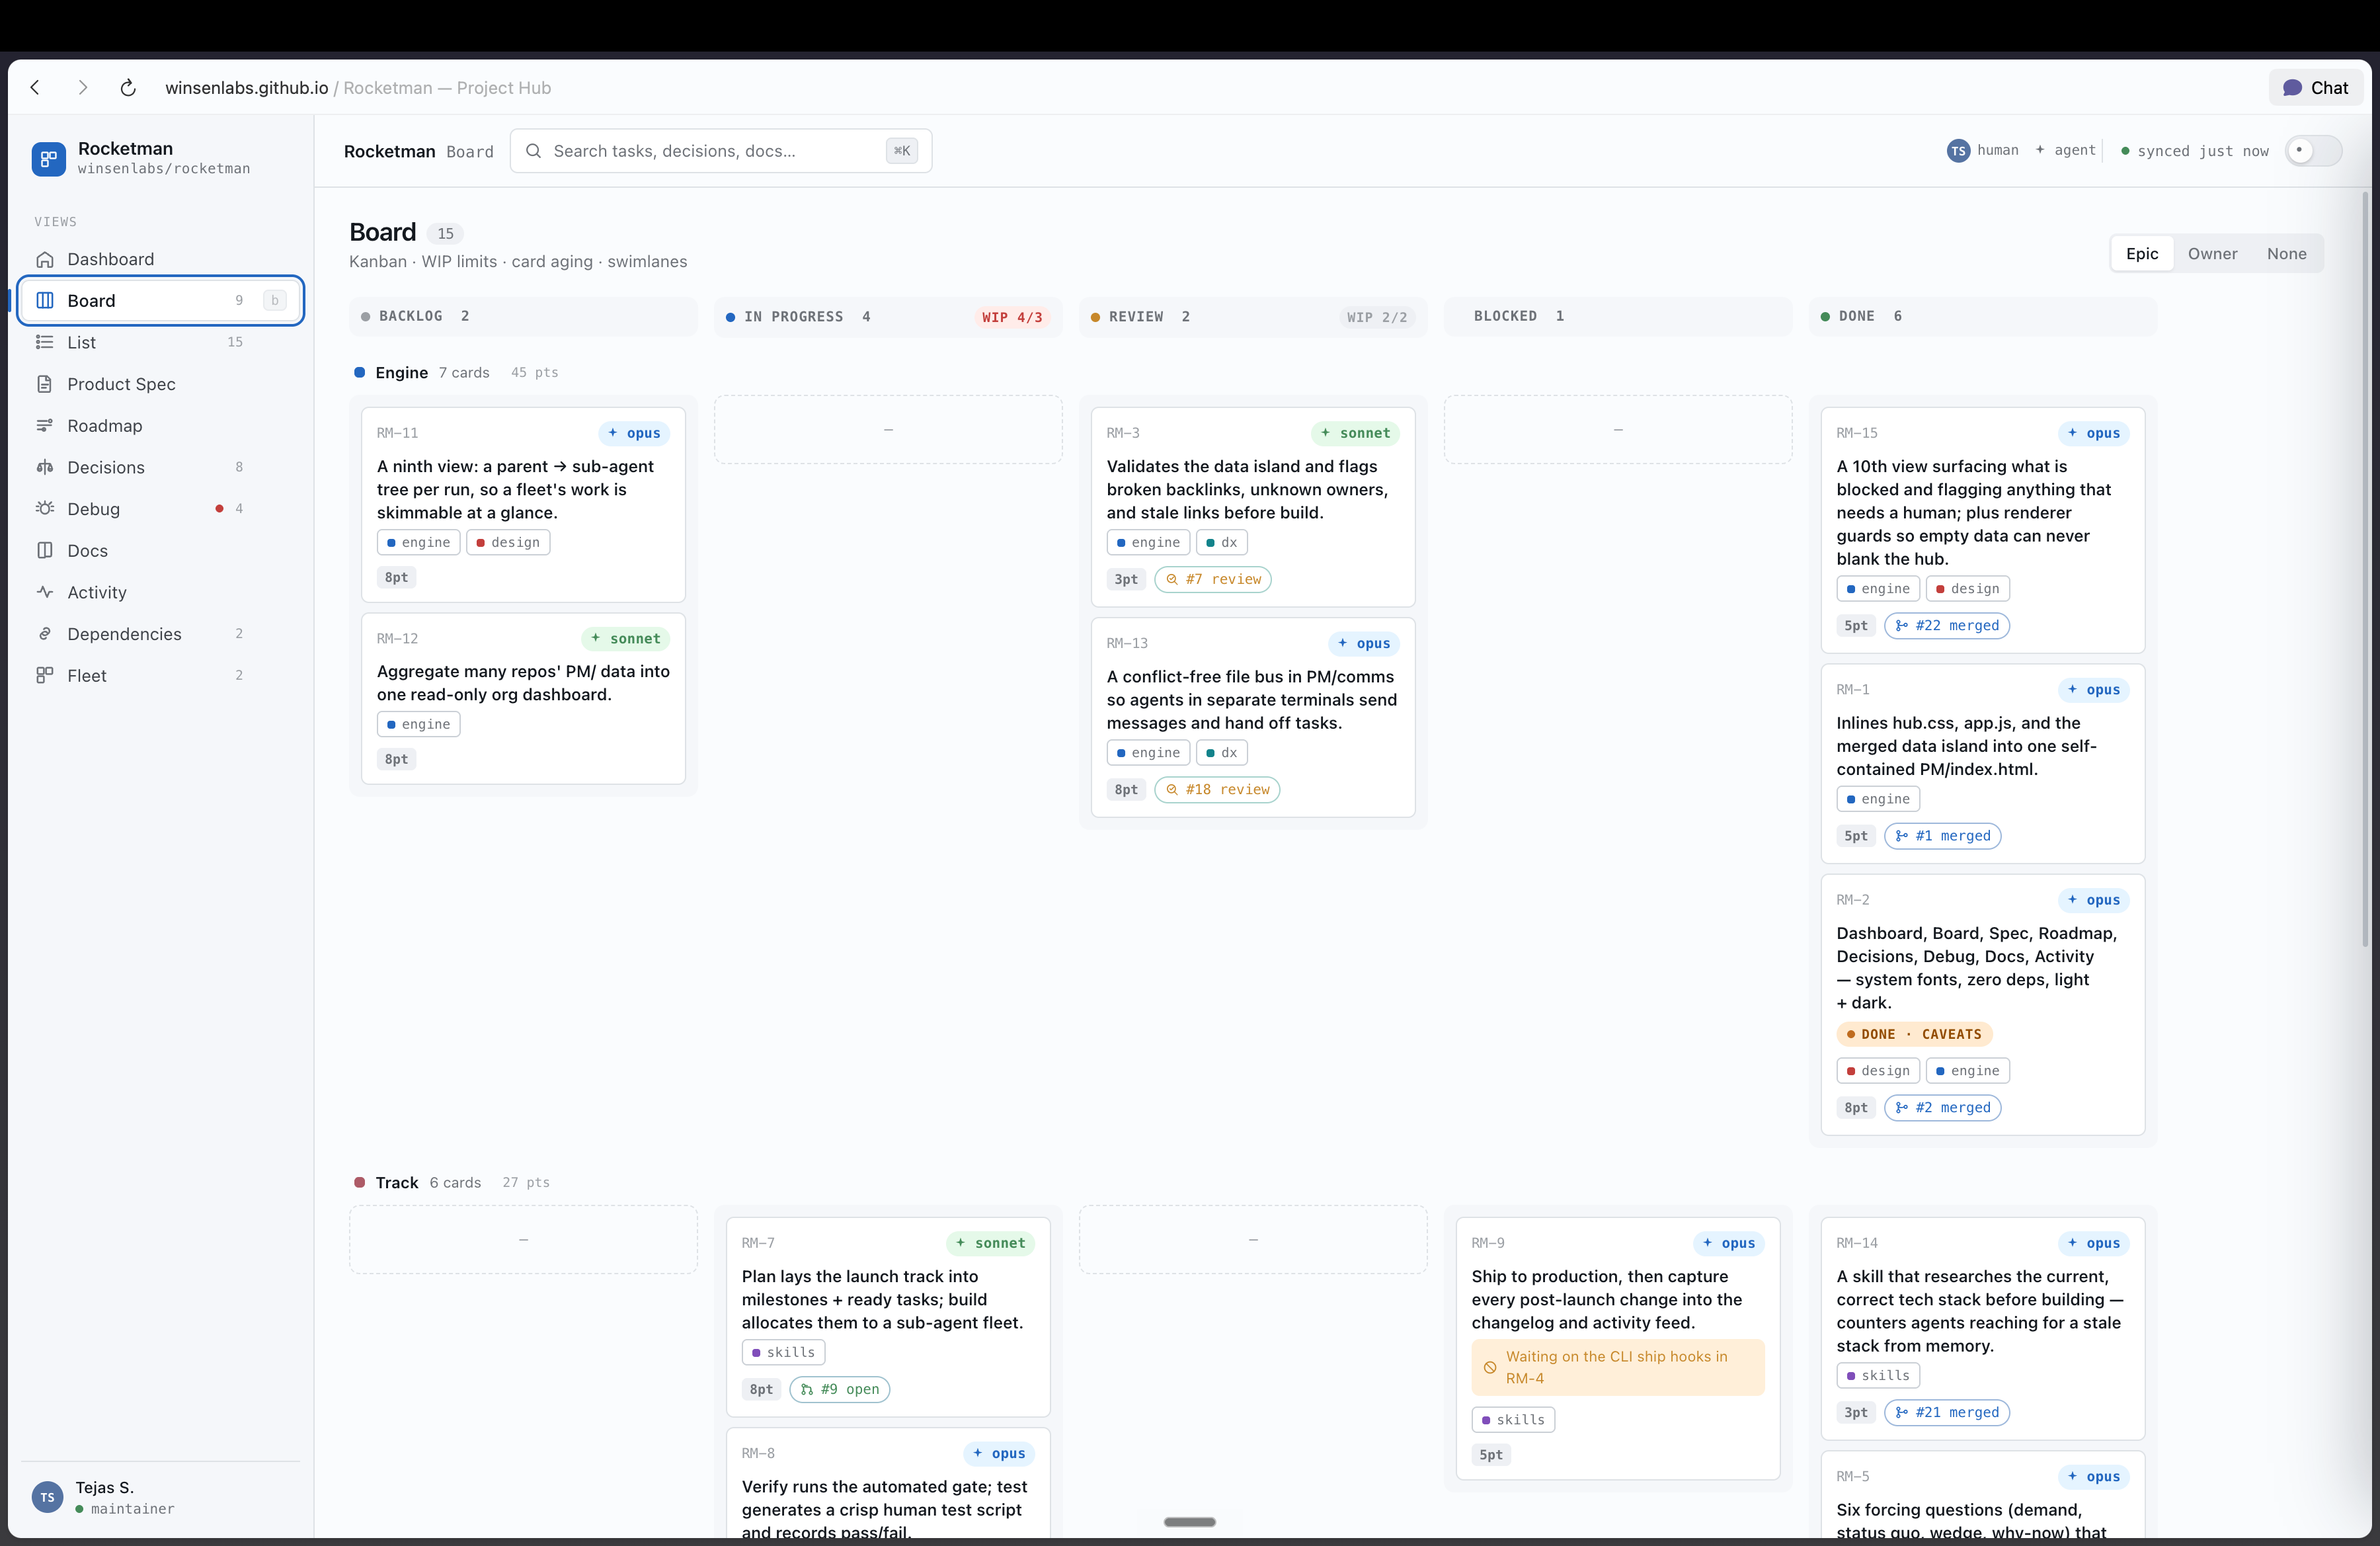Click the Review column WIP 2/2 badge

pyautogui.click(x=1376, y=317)
